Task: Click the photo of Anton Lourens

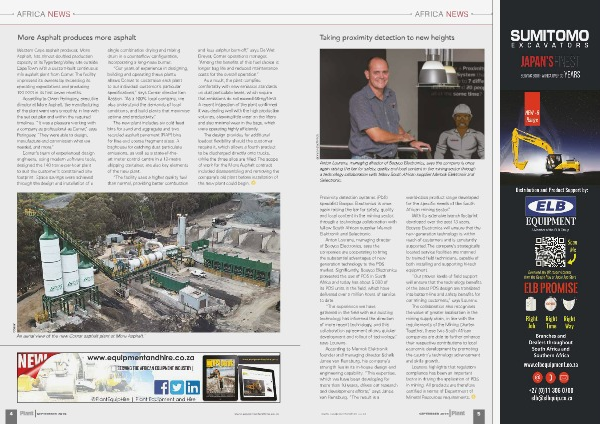Action: point(402,104)
